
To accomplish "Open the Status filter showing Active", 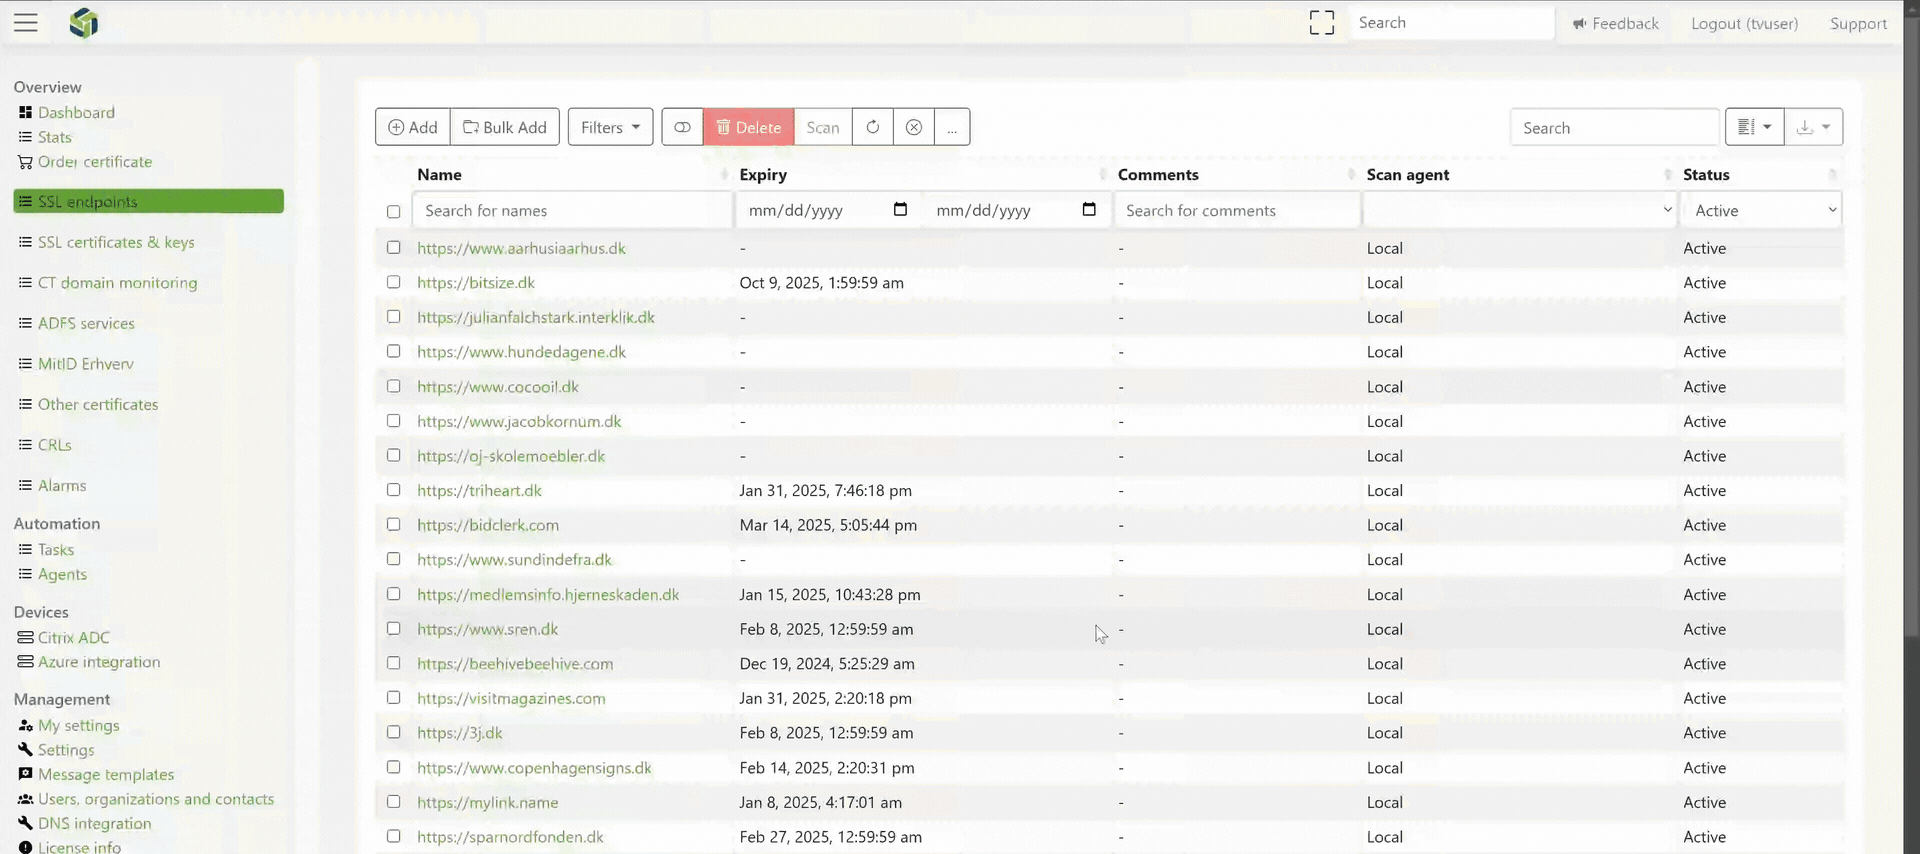I will click(1762, 210).
